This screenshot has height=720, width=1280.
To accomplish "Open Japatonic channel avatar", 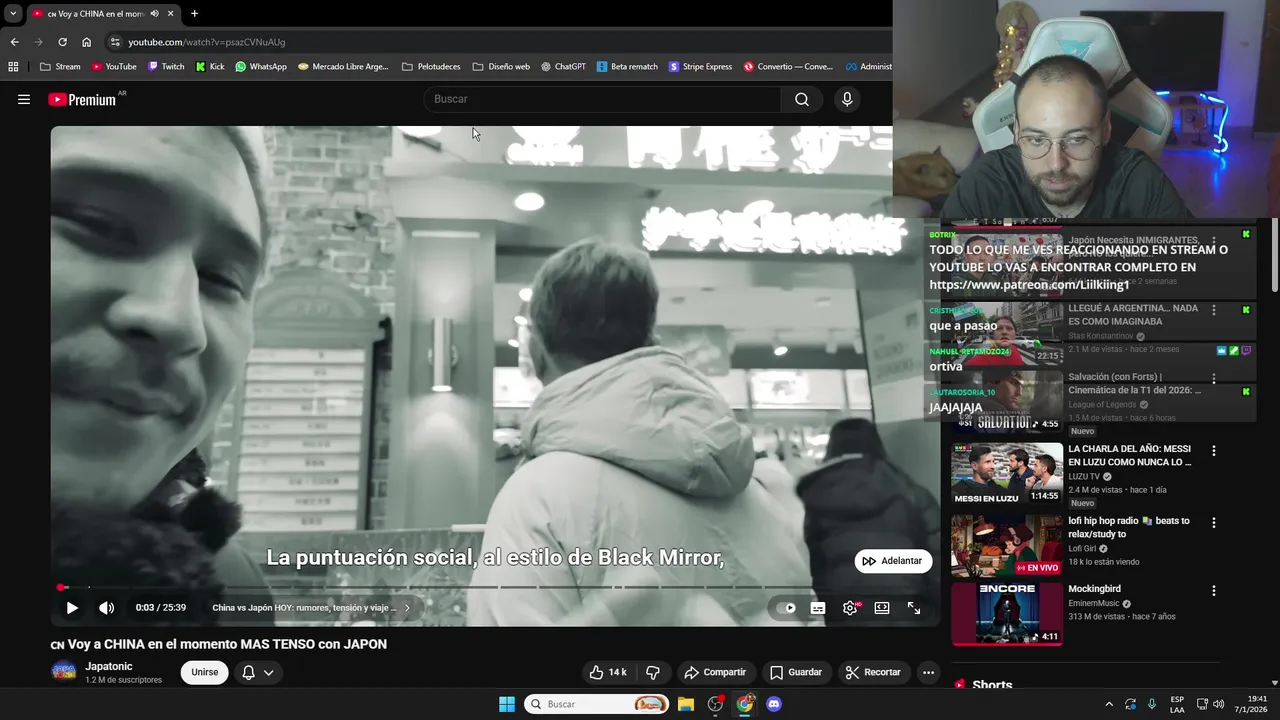I will coord(64,672).
